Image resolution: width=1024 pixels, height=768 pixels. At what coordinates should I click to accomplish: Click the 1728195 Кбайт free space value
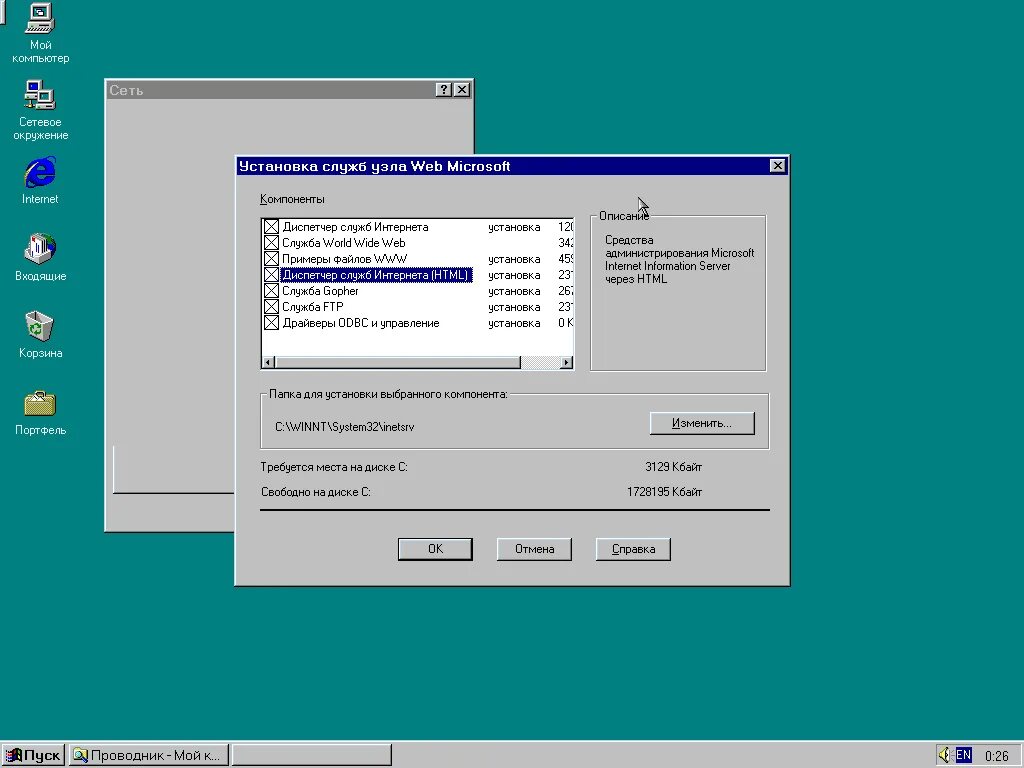664,492
